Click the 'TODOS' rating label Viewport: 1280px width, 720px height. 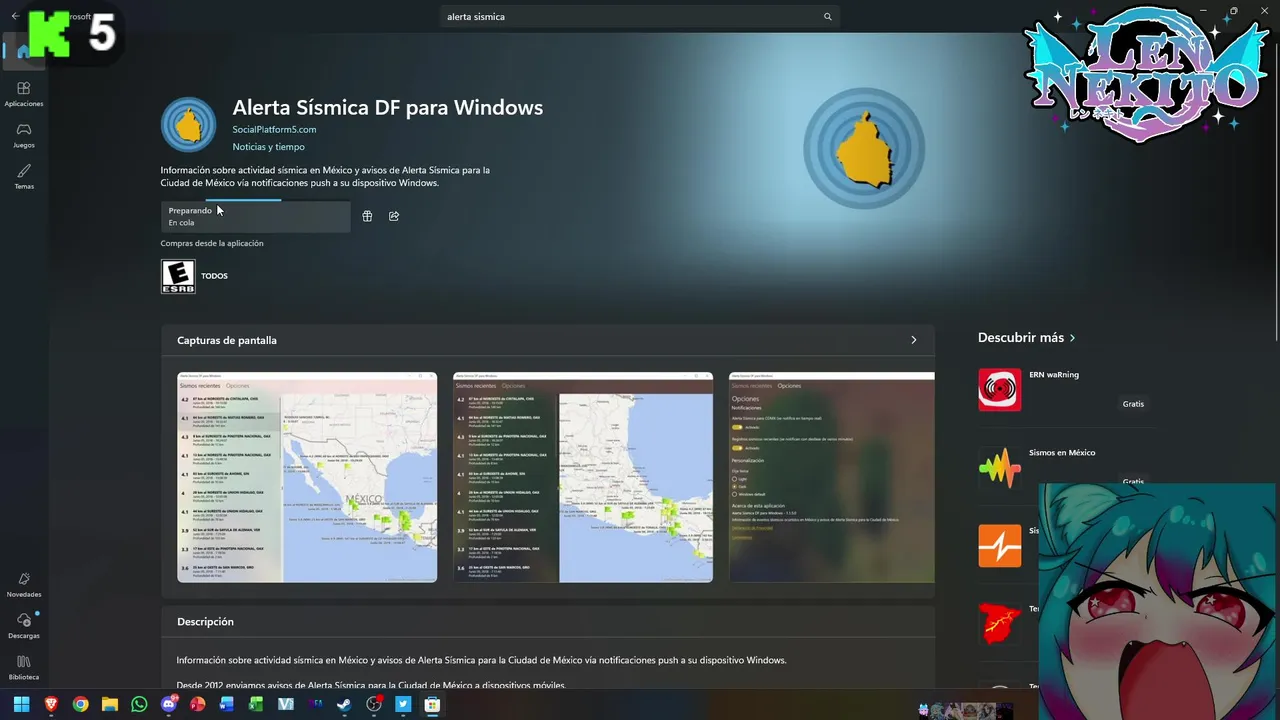click(x=214, y=276)
